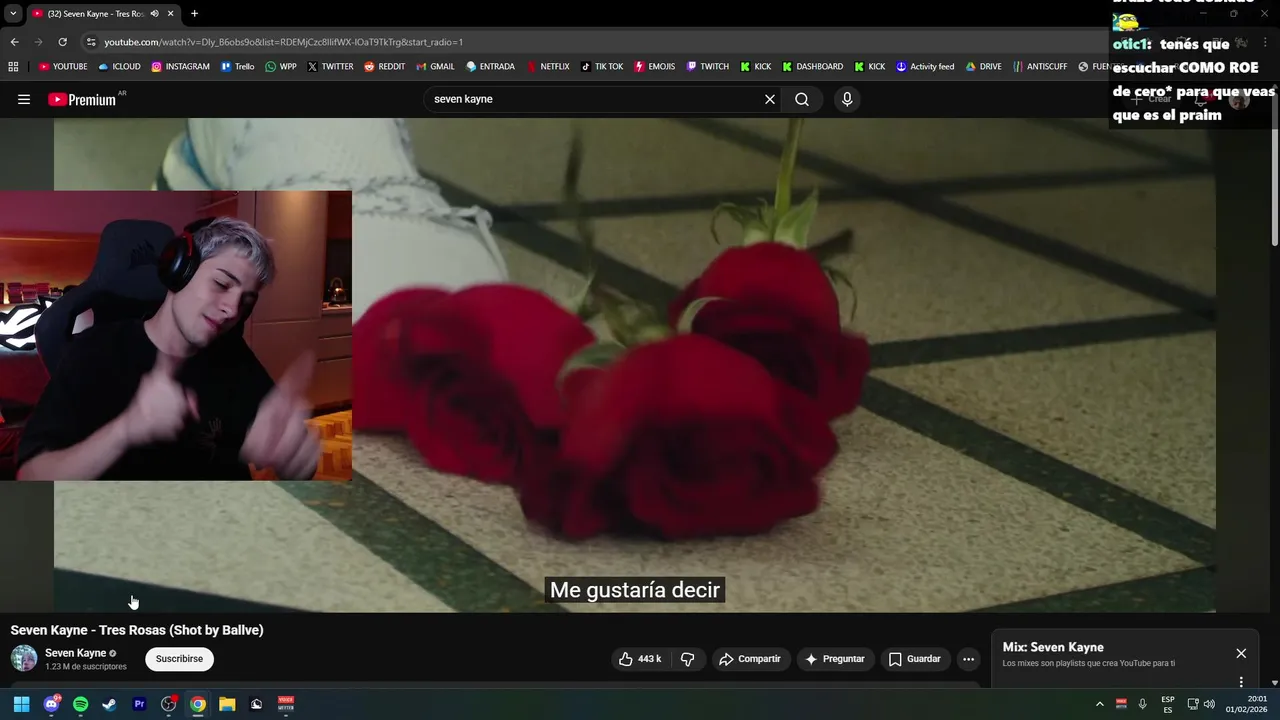Open the Chrome apps grid shortcut
The width and height of the screenshot is (1280, 720).
(x=13, y=67)
